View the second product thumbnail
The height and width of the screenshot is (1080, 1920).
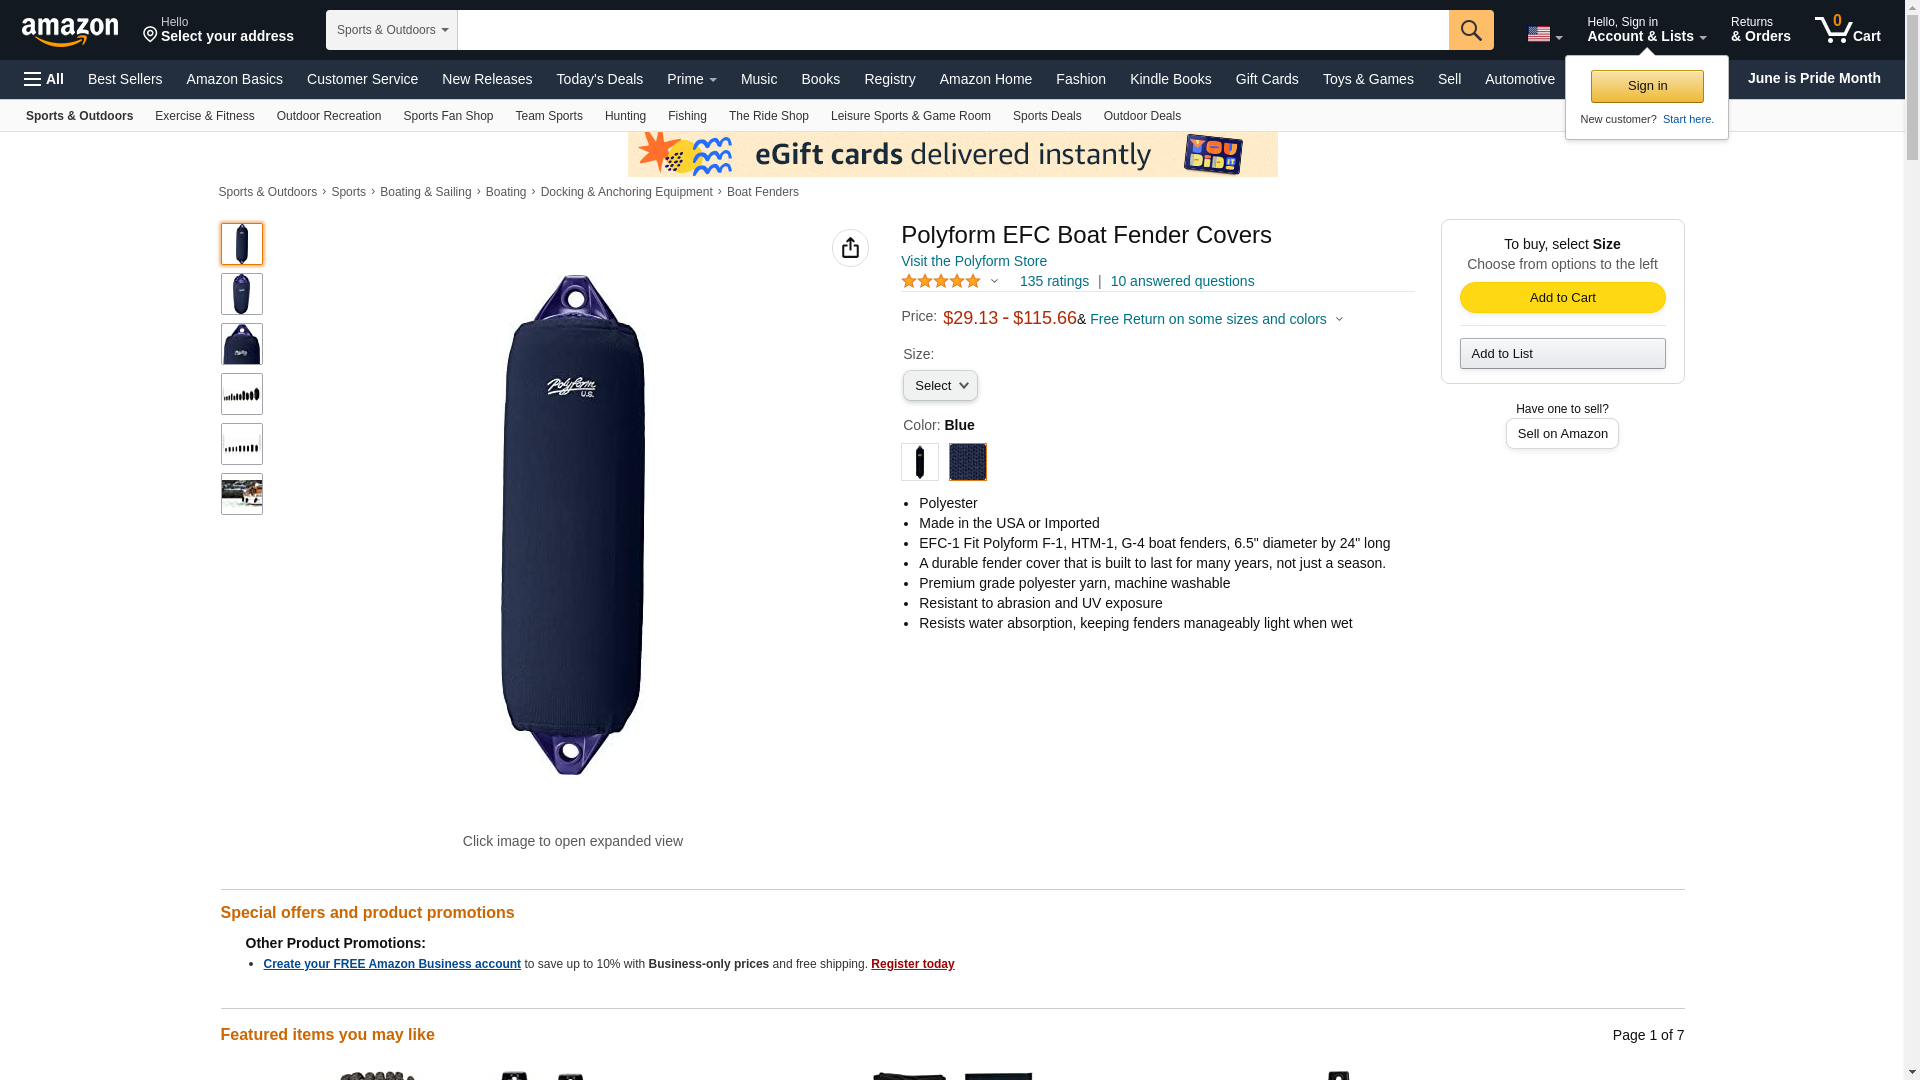click(242, 294)
